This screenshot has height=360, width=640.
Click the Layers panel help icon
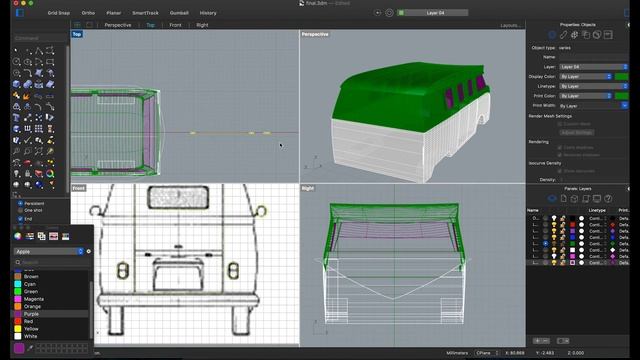pos(608,199)
